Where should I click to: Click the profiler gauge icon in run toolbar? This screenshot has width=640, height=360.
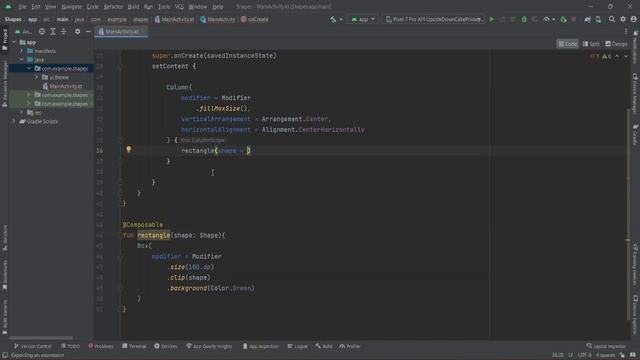pos(546,19)
